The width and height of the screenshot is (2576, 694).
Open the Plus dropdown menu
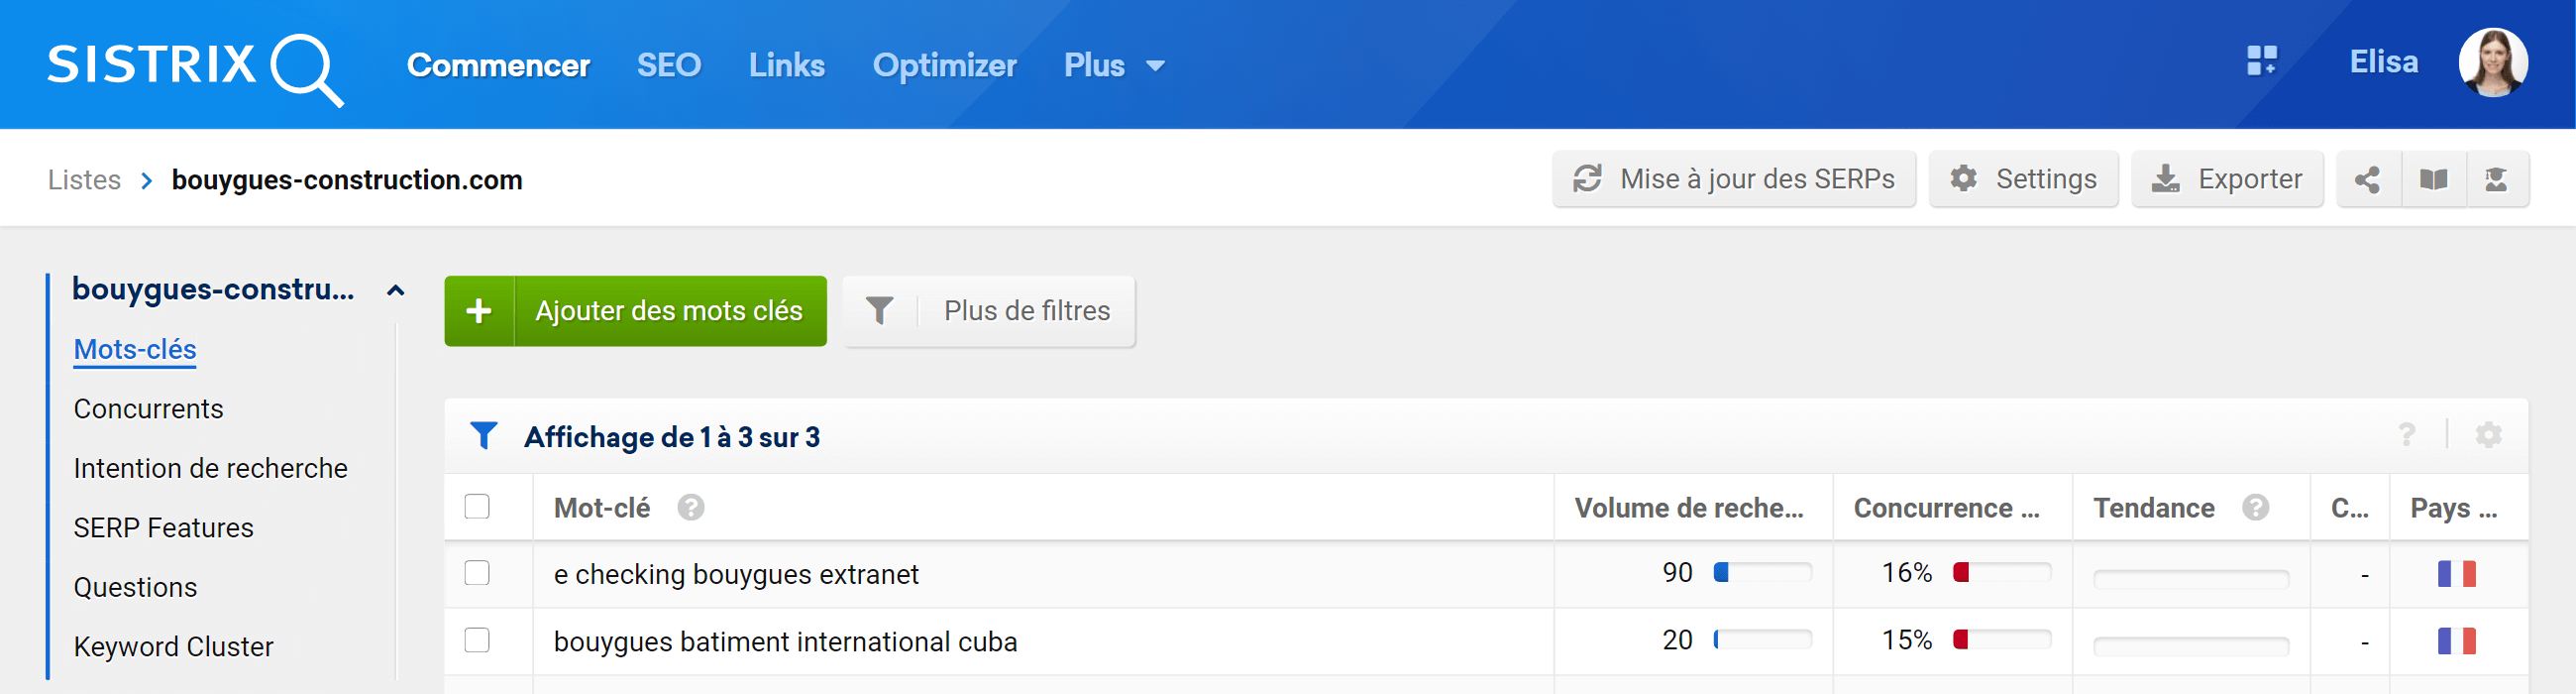(1114, 66)
